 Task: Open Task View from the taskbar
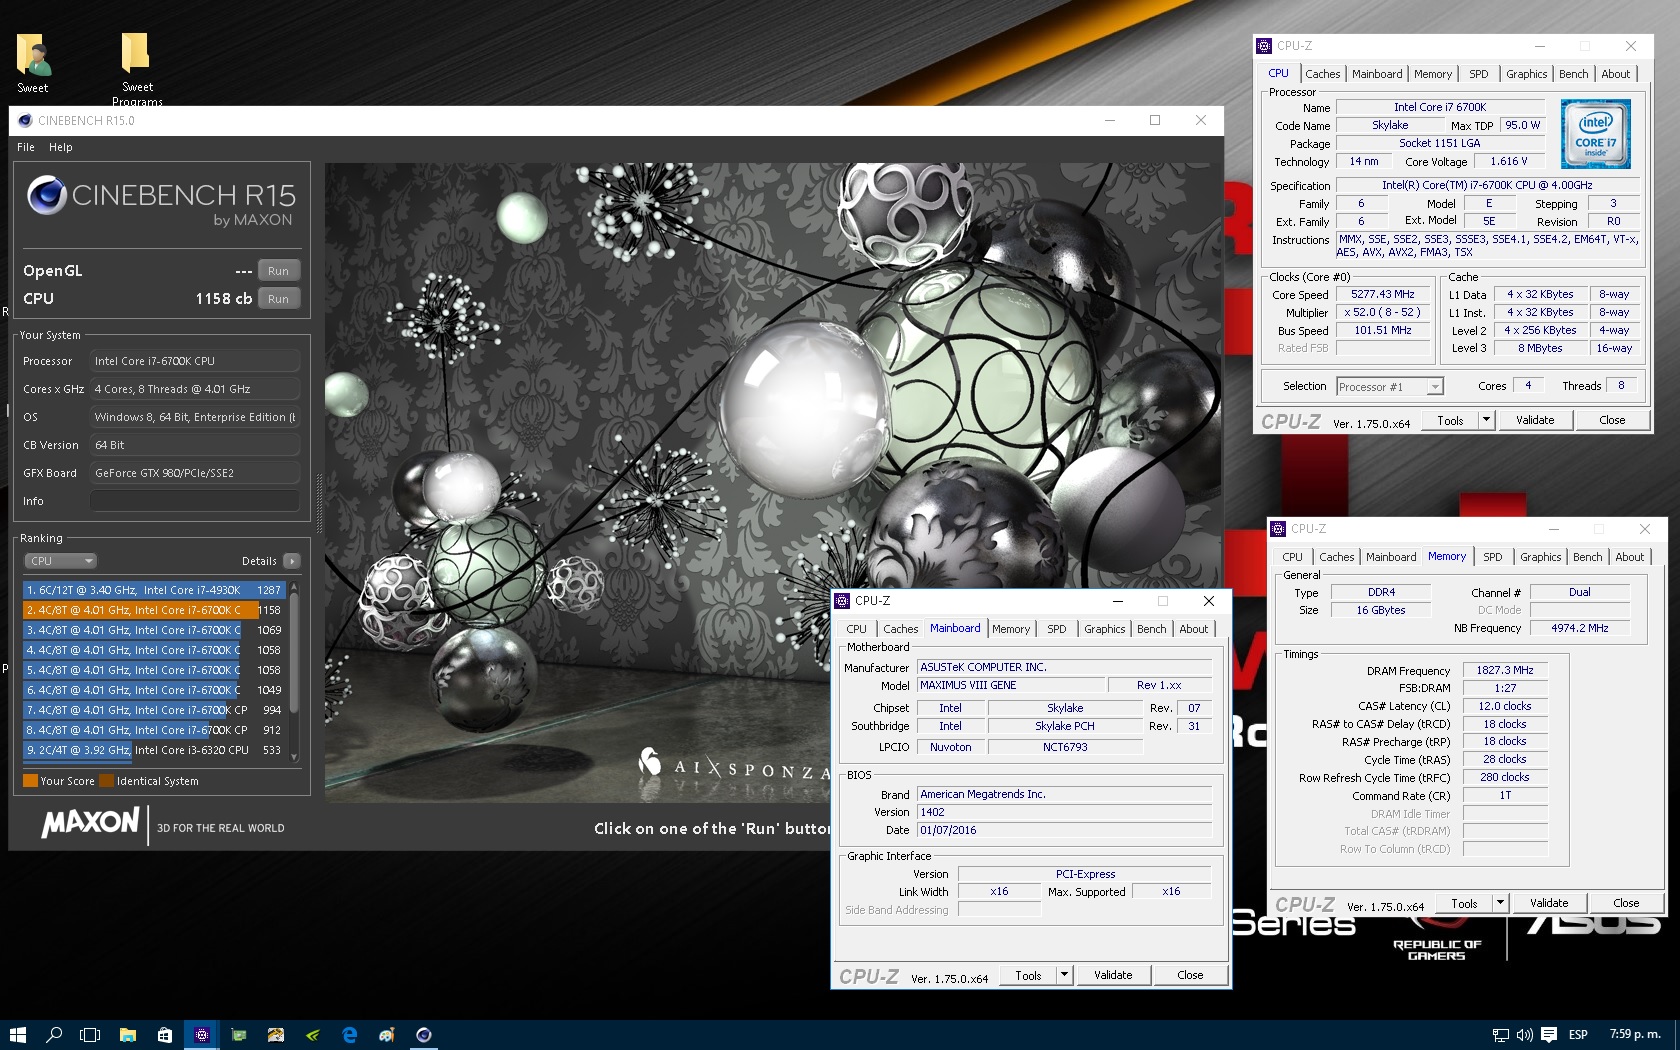pos(90,1035)
